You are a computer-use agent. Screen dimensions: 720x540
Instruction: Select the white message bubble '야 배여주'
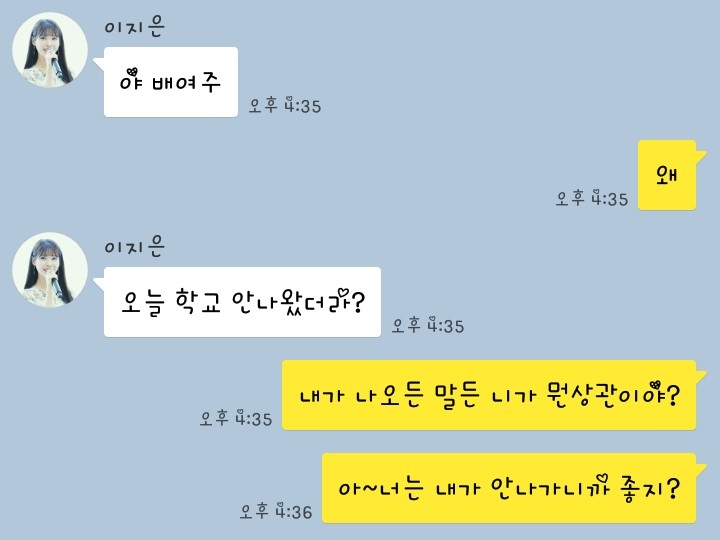tap(171, 82)
